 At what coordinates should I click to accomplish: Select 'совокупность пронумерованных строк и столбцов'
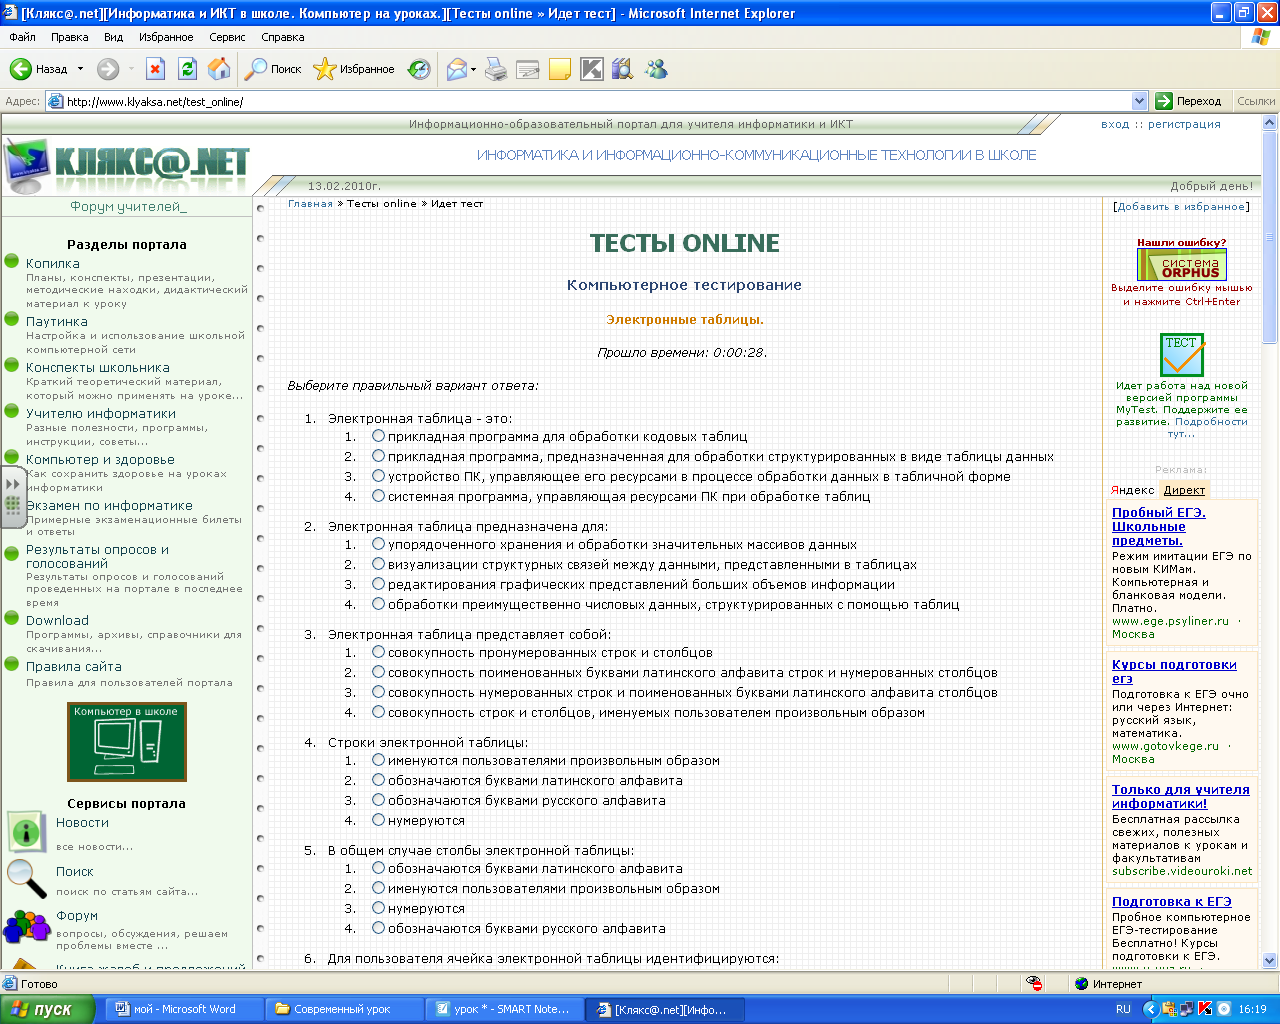[379, 652]
